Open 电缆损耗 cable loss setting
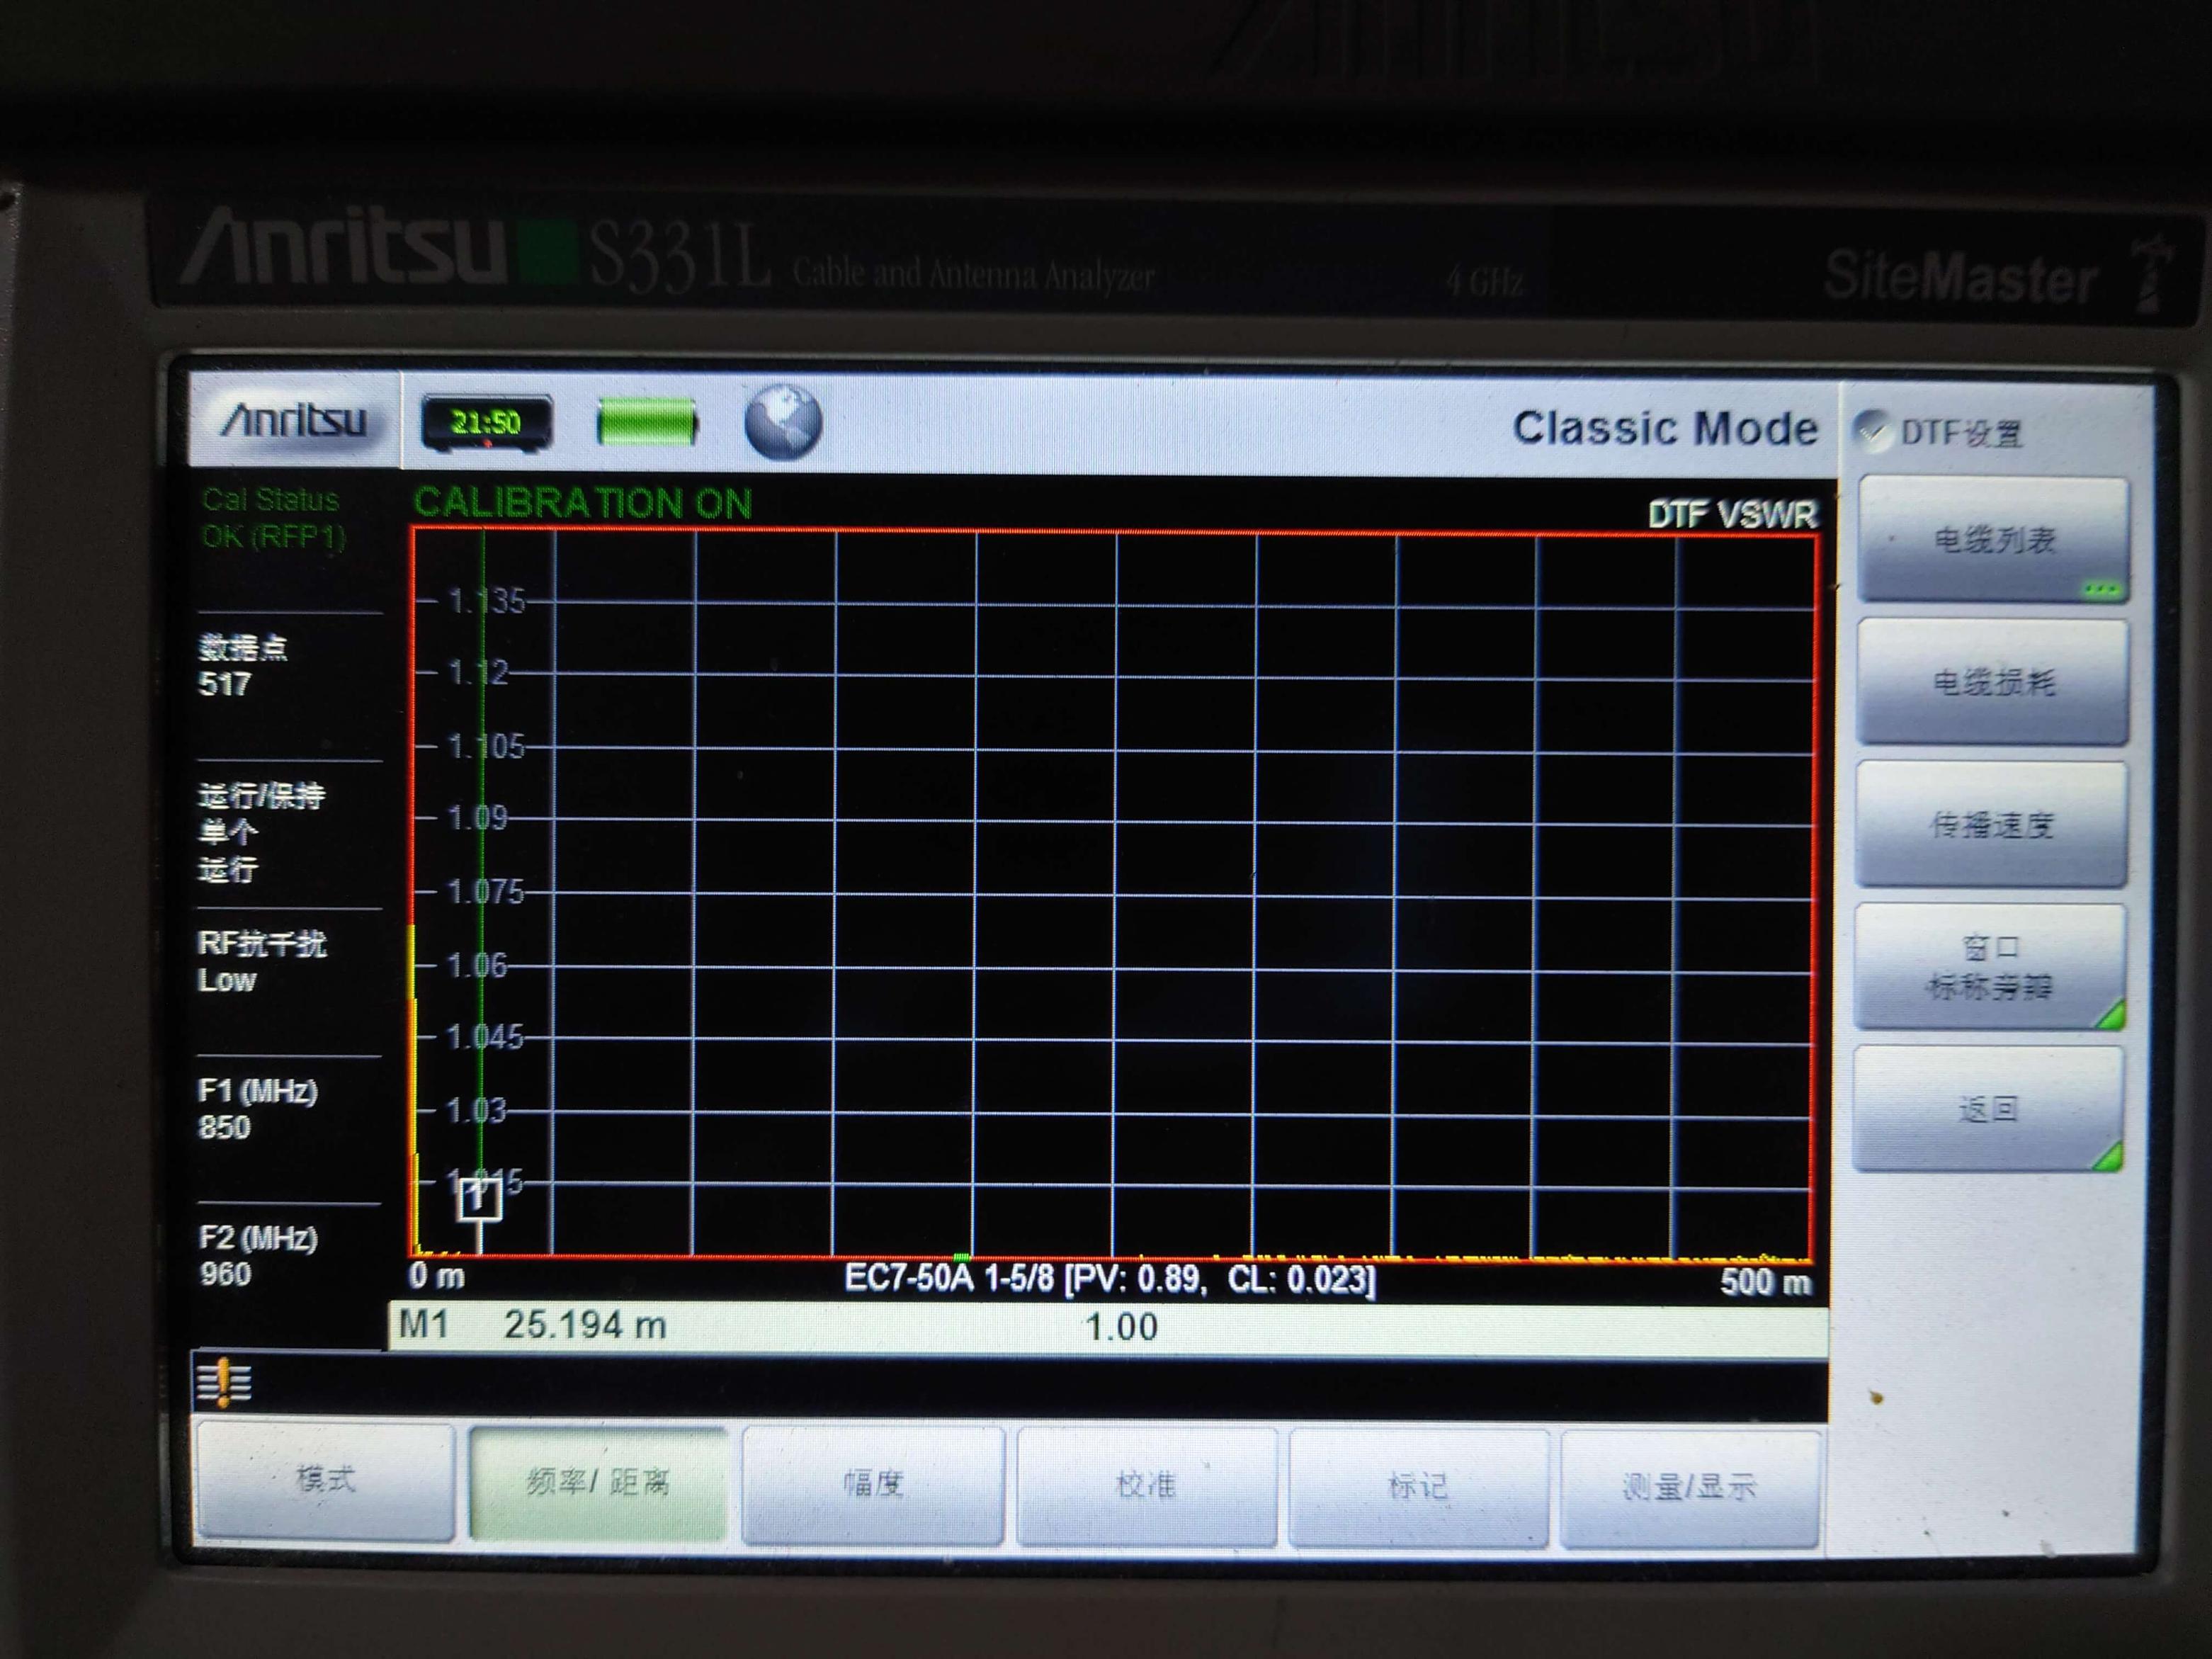The height and width of the screenshot is (1659, 2212). click(x=1992, y=682)
